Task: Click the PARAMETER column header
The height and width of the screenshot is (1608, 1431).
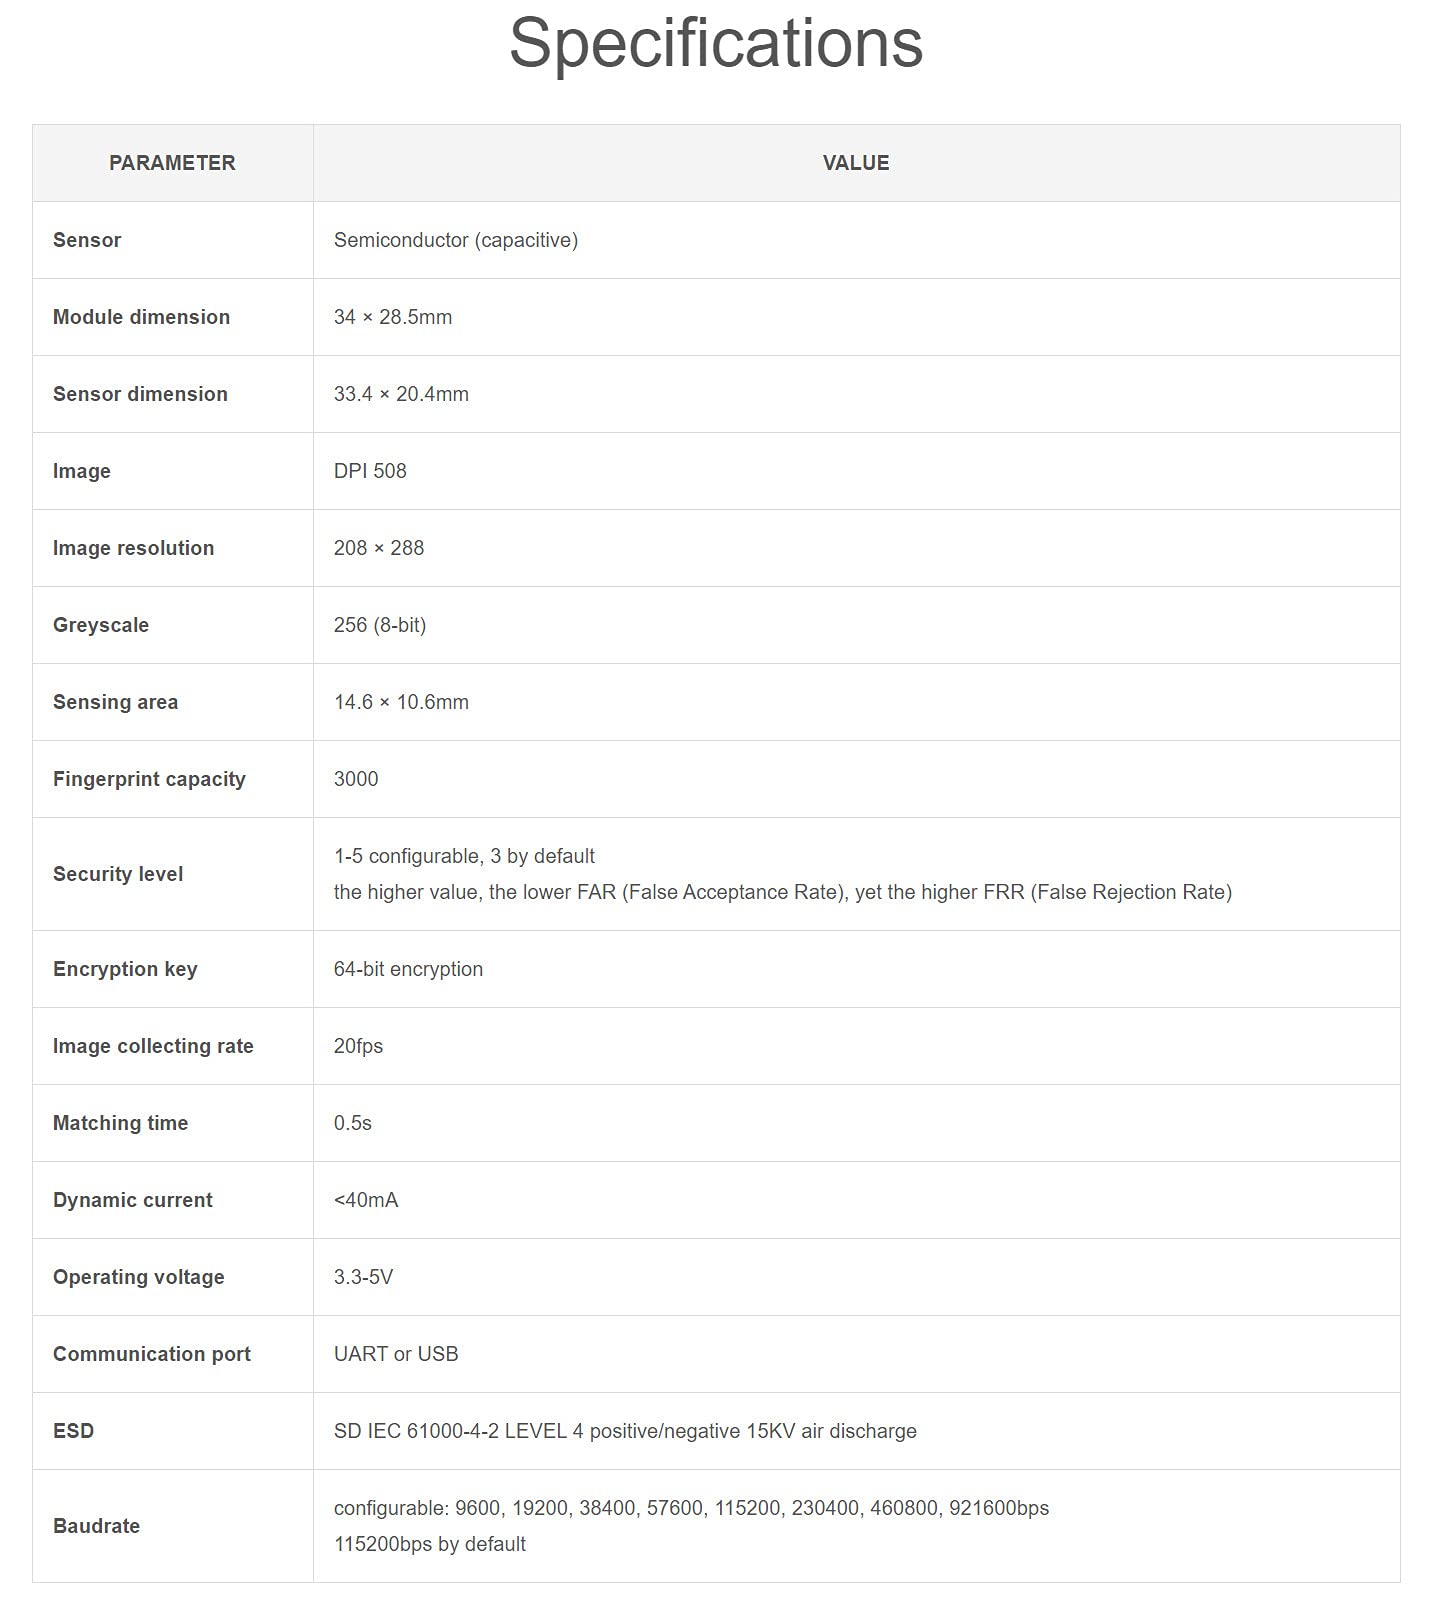Action: coord(172,163)
